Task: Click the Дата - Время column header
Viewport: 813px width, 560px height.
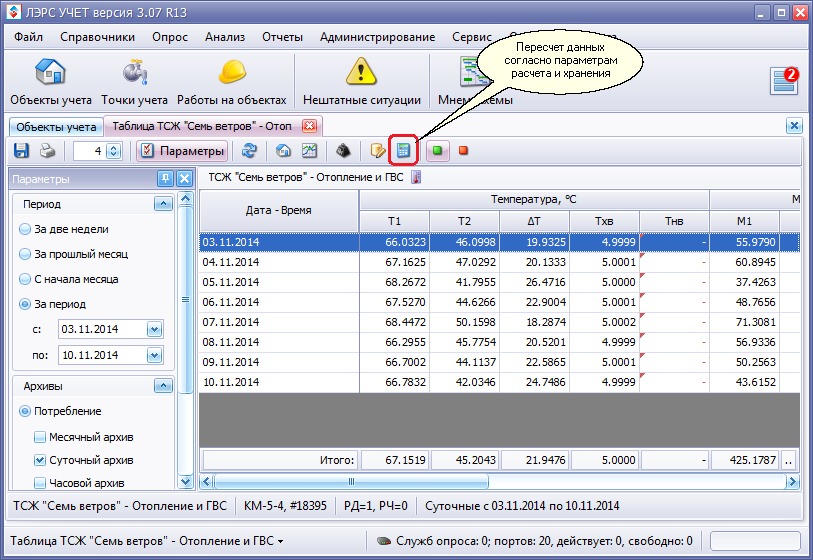Action: (x=279, y=211)
